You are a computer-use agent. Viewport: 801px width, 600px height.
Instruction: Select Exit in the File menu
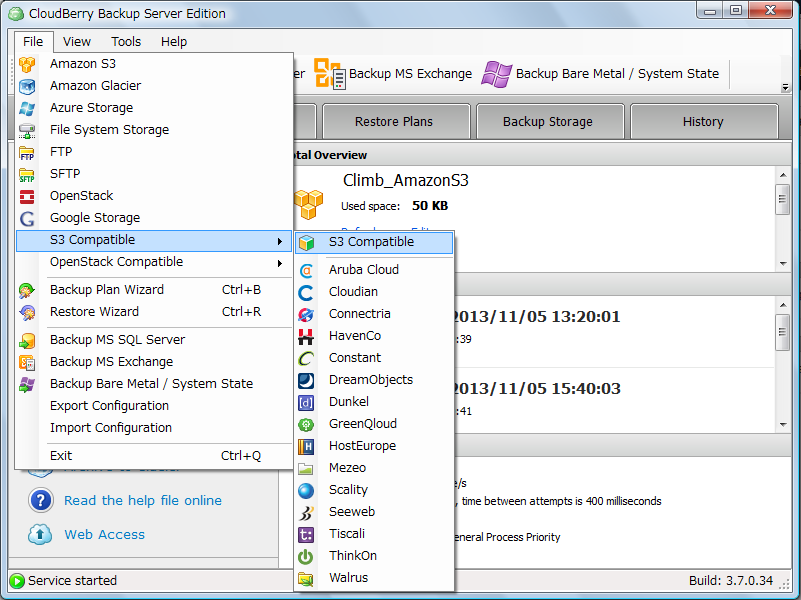pos(154,455)
